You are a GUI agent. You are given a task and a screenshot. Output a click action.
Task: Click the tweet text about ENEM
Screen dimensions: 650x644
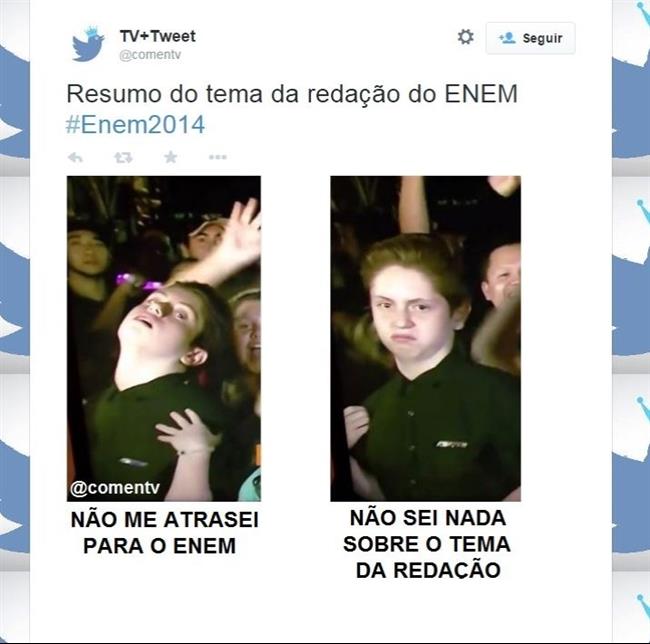coord(292,94)
